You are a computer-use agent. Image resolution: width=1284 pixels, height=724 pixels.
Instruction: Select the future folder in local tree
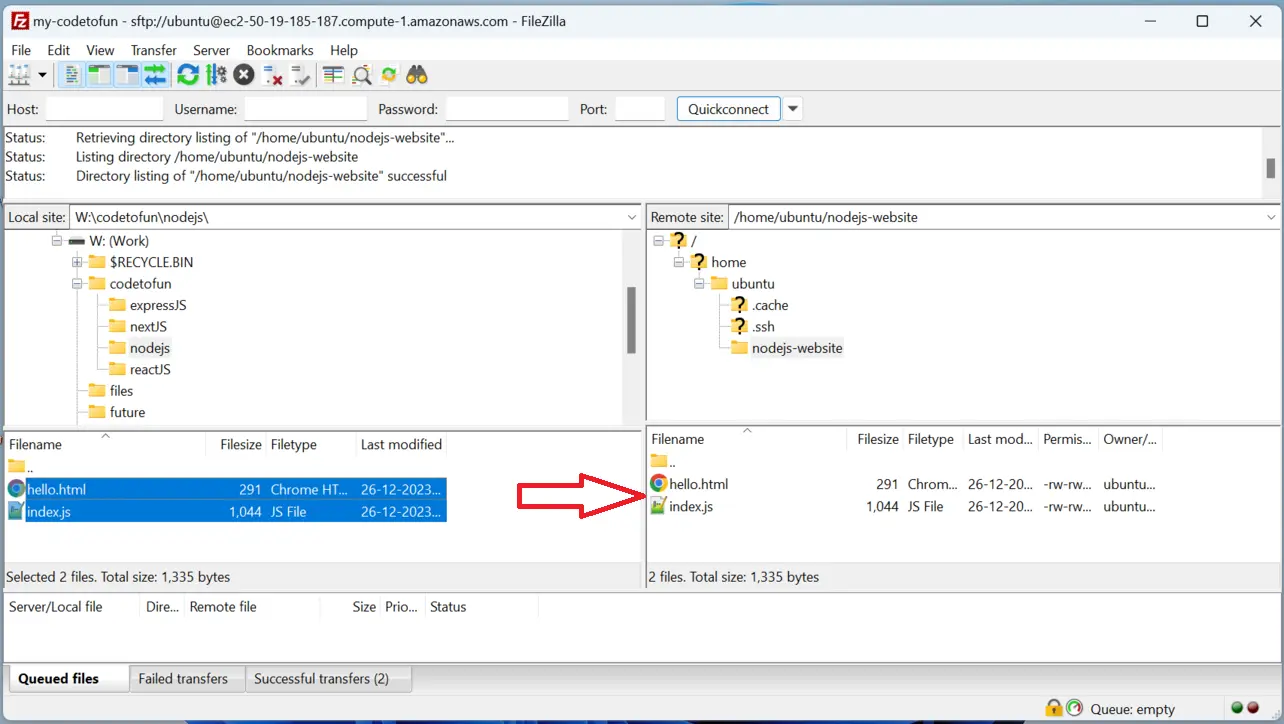[x=127, y=412]
